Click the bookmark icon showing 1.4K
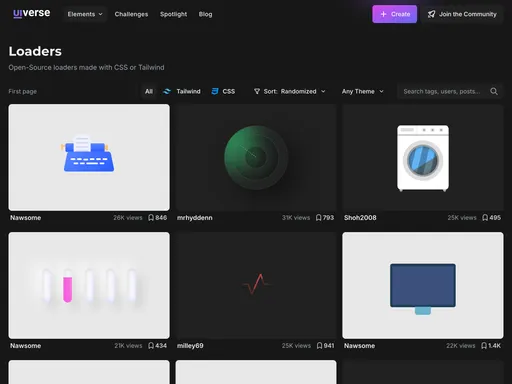The image size is (512, 384). 484,346
